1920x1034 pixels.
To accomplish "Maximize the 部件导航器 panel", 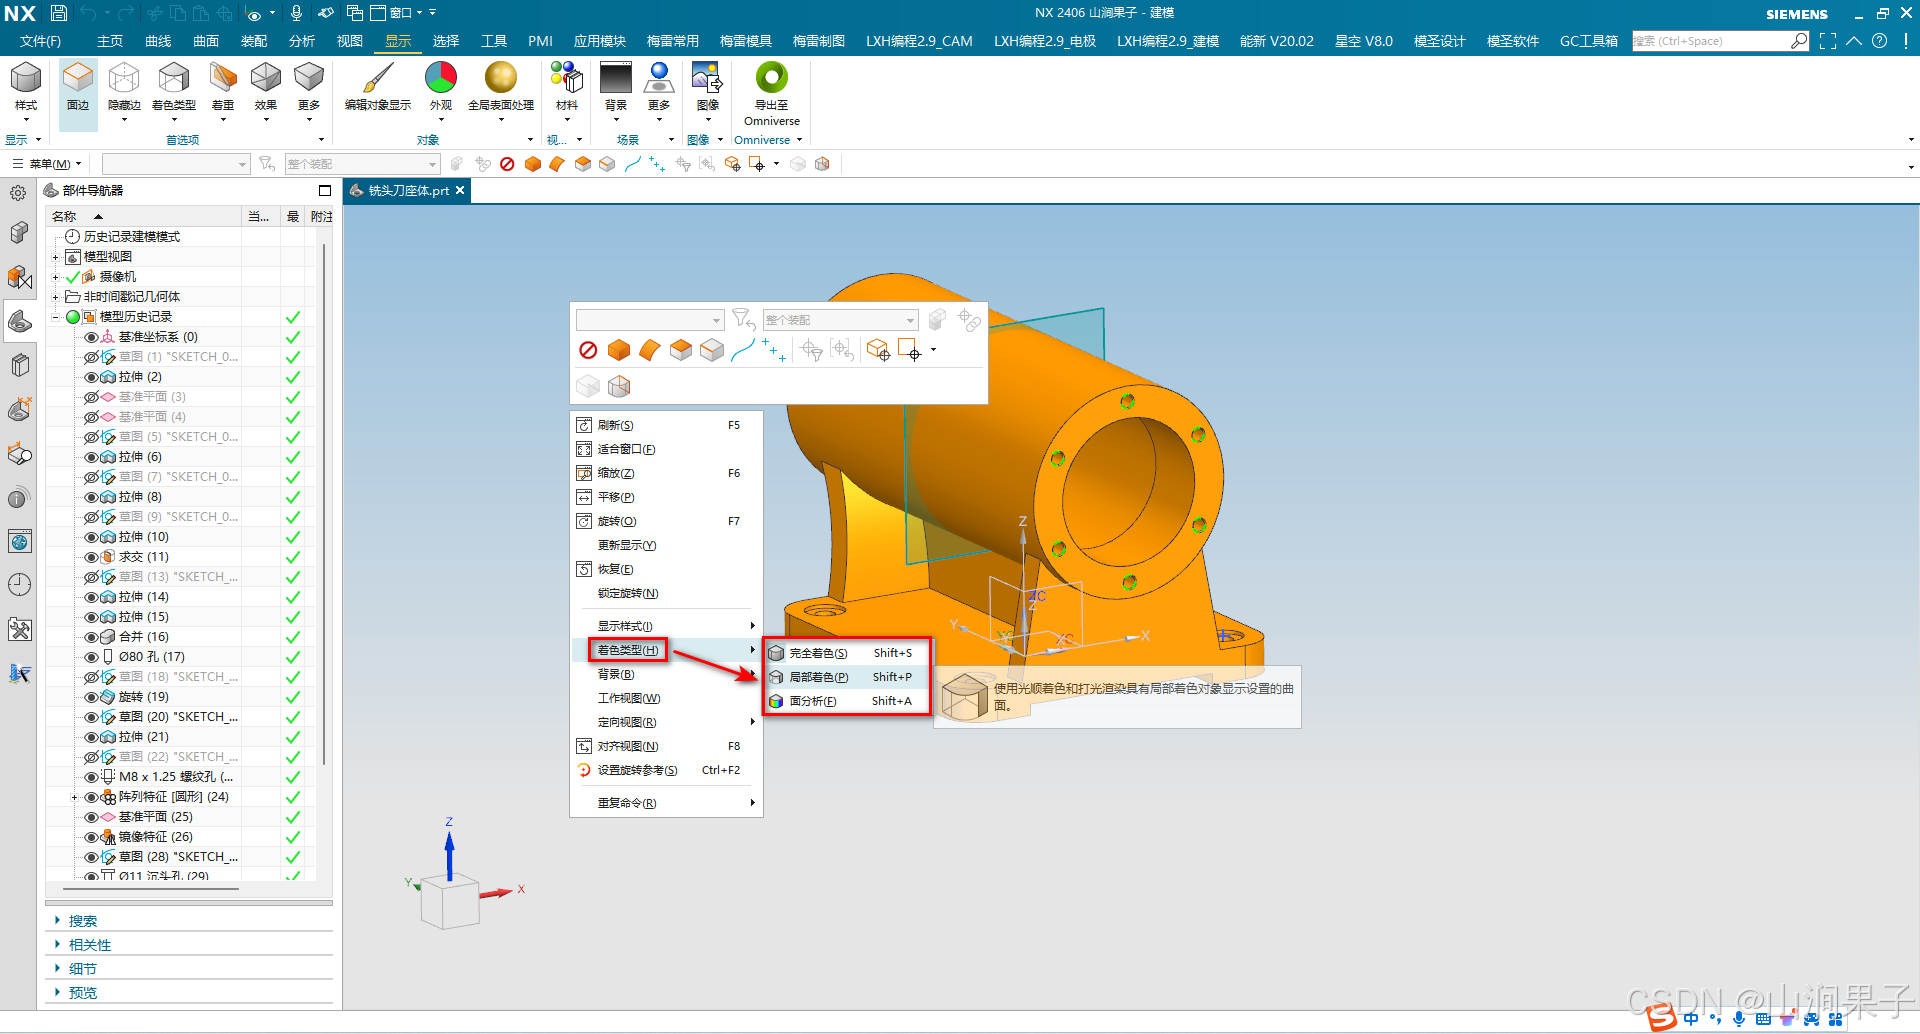I will 324,191.
